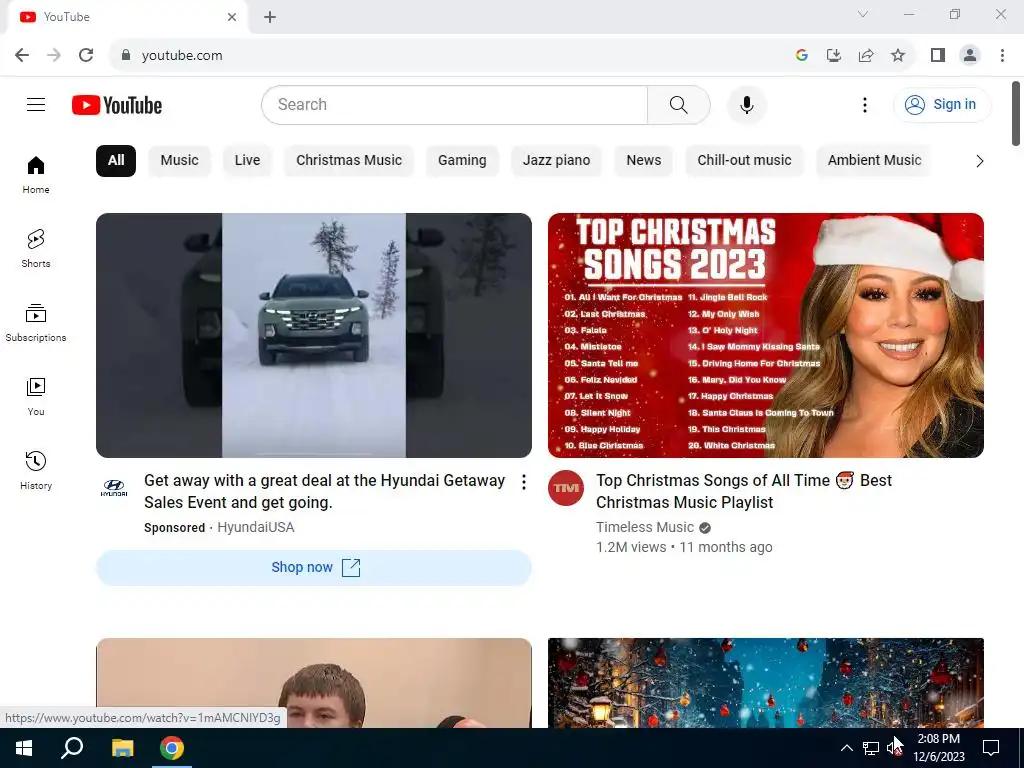Viewport: 1024px width, 768px height.
Task: Open the Hyundai truck ad thumbnail
Action: tap(313, 335)
